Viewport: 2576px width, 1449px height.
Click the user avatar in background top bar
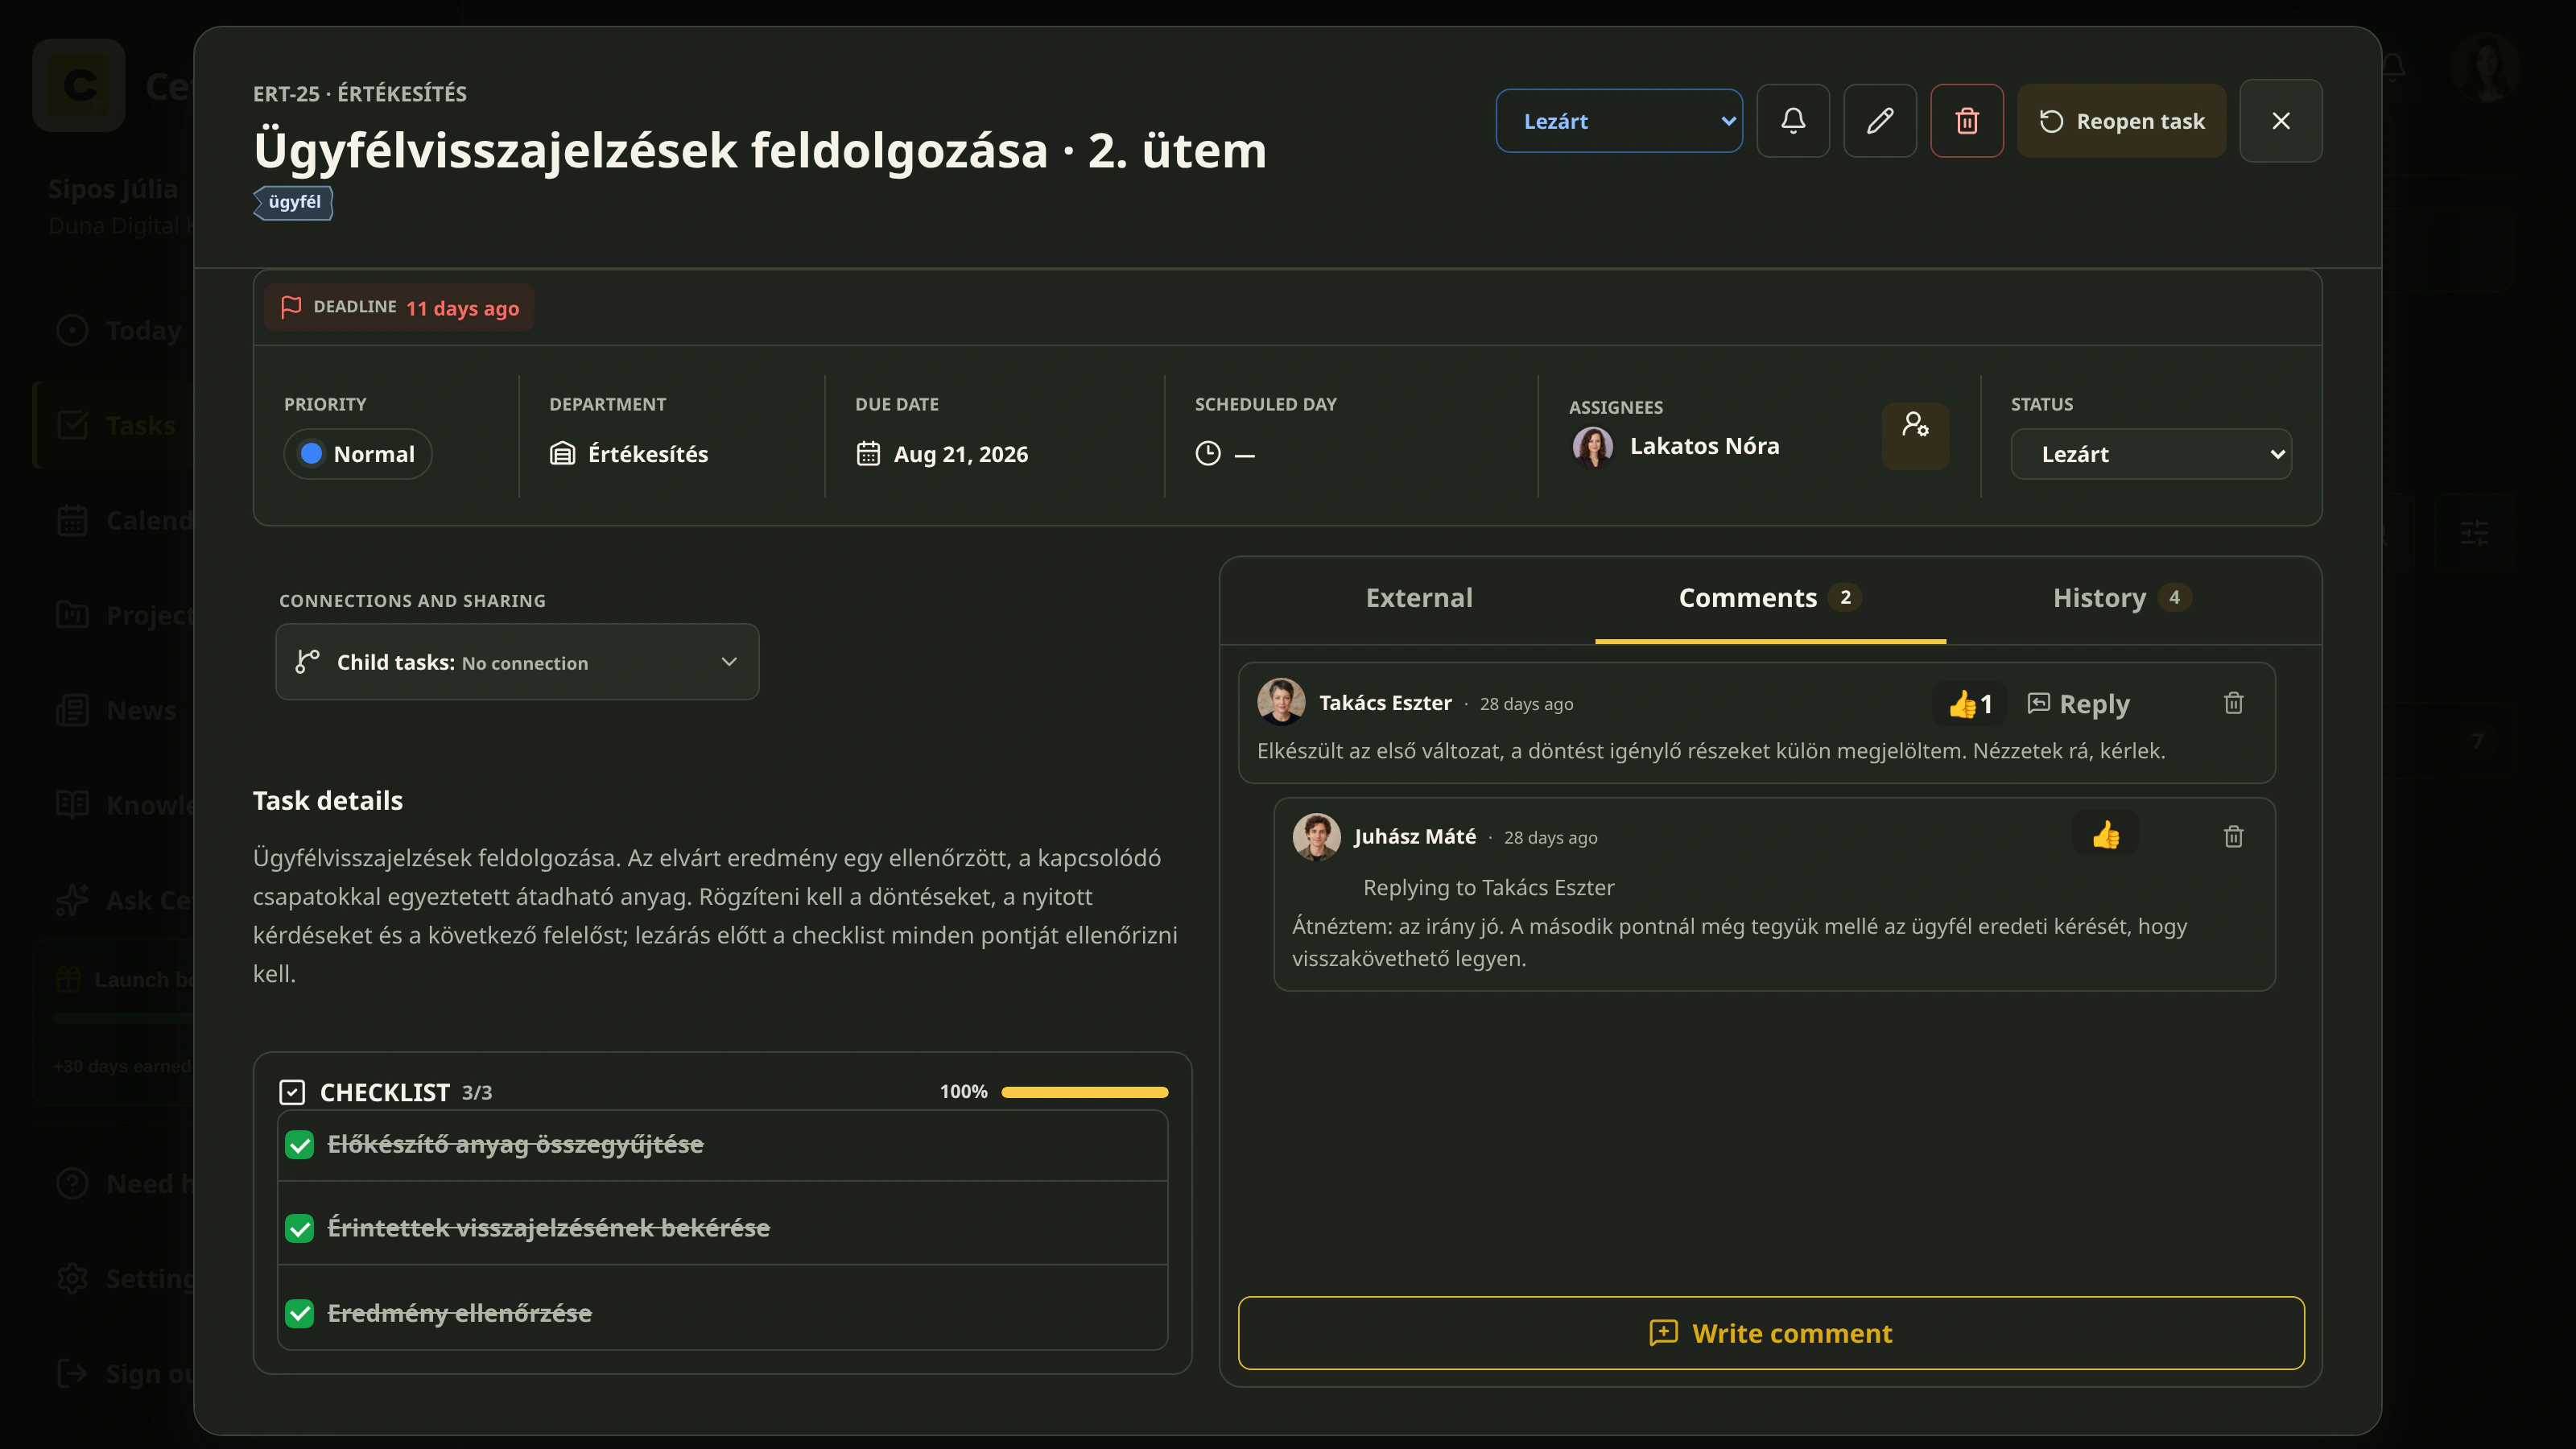click(x=2486, y=67)
